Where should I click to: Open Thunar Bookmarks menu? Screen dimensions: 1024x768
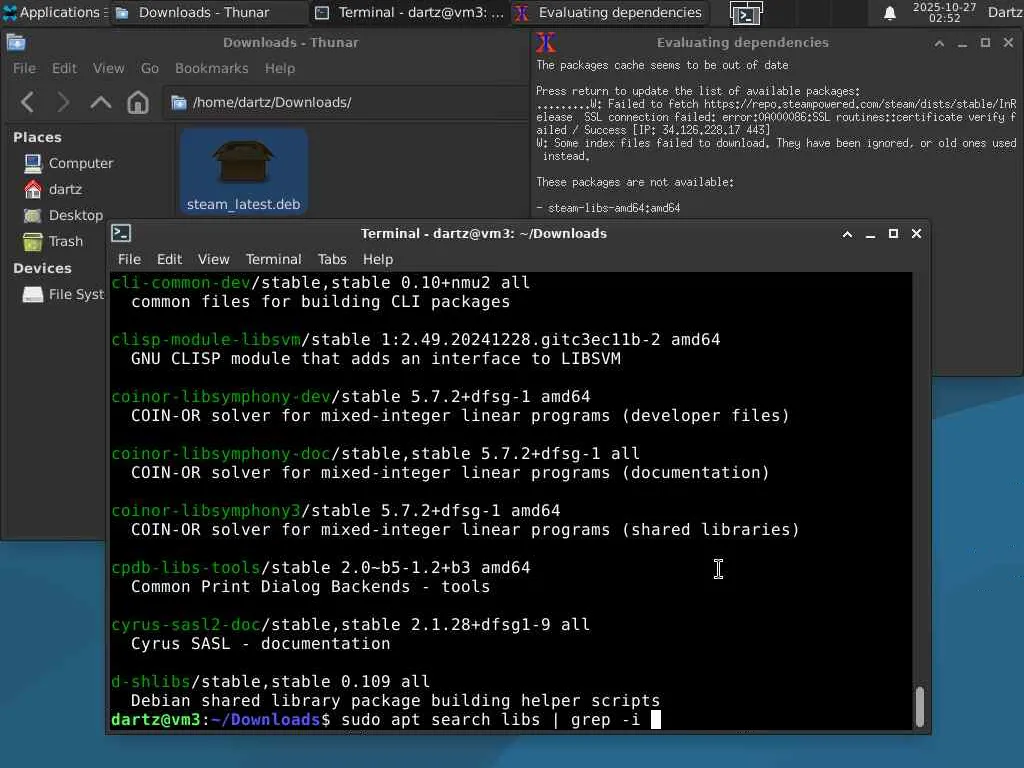pos(212,68)
